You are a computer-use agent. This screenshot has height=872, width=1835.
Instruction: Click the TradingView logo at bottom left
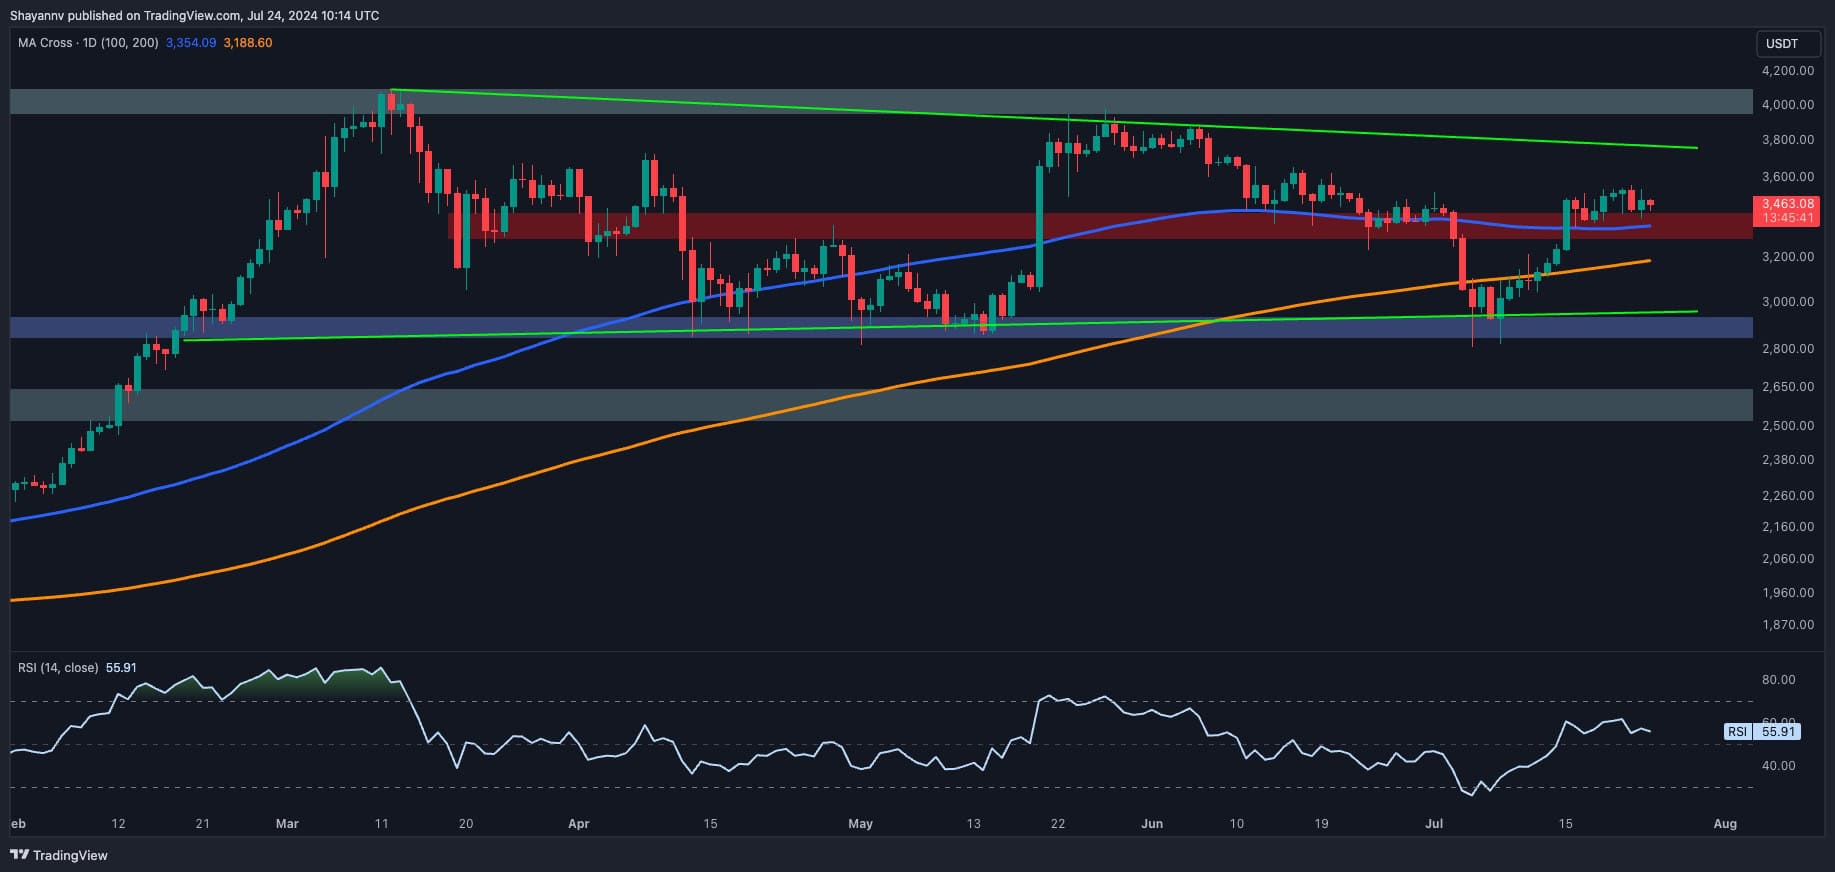58,855
